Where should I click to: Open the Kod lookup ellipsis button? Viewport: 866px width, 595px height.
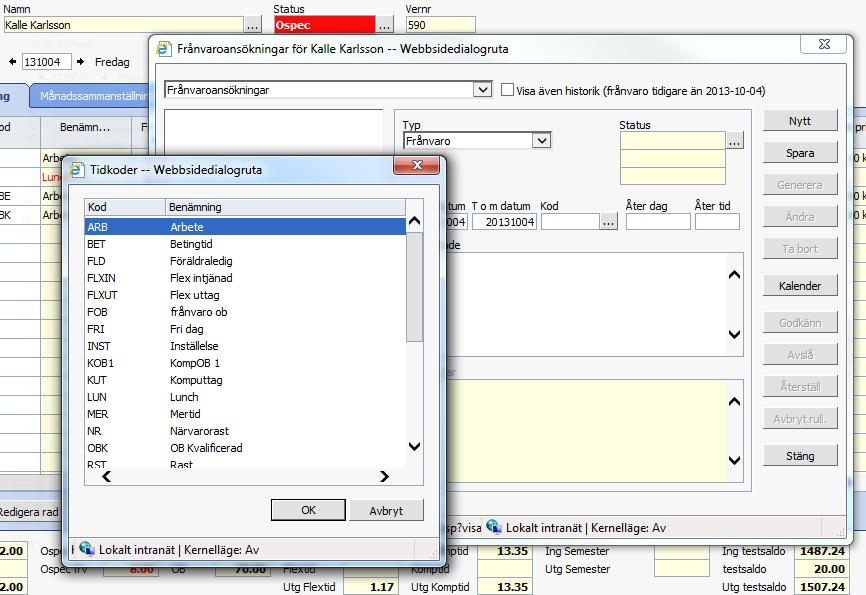pos(609,222)
